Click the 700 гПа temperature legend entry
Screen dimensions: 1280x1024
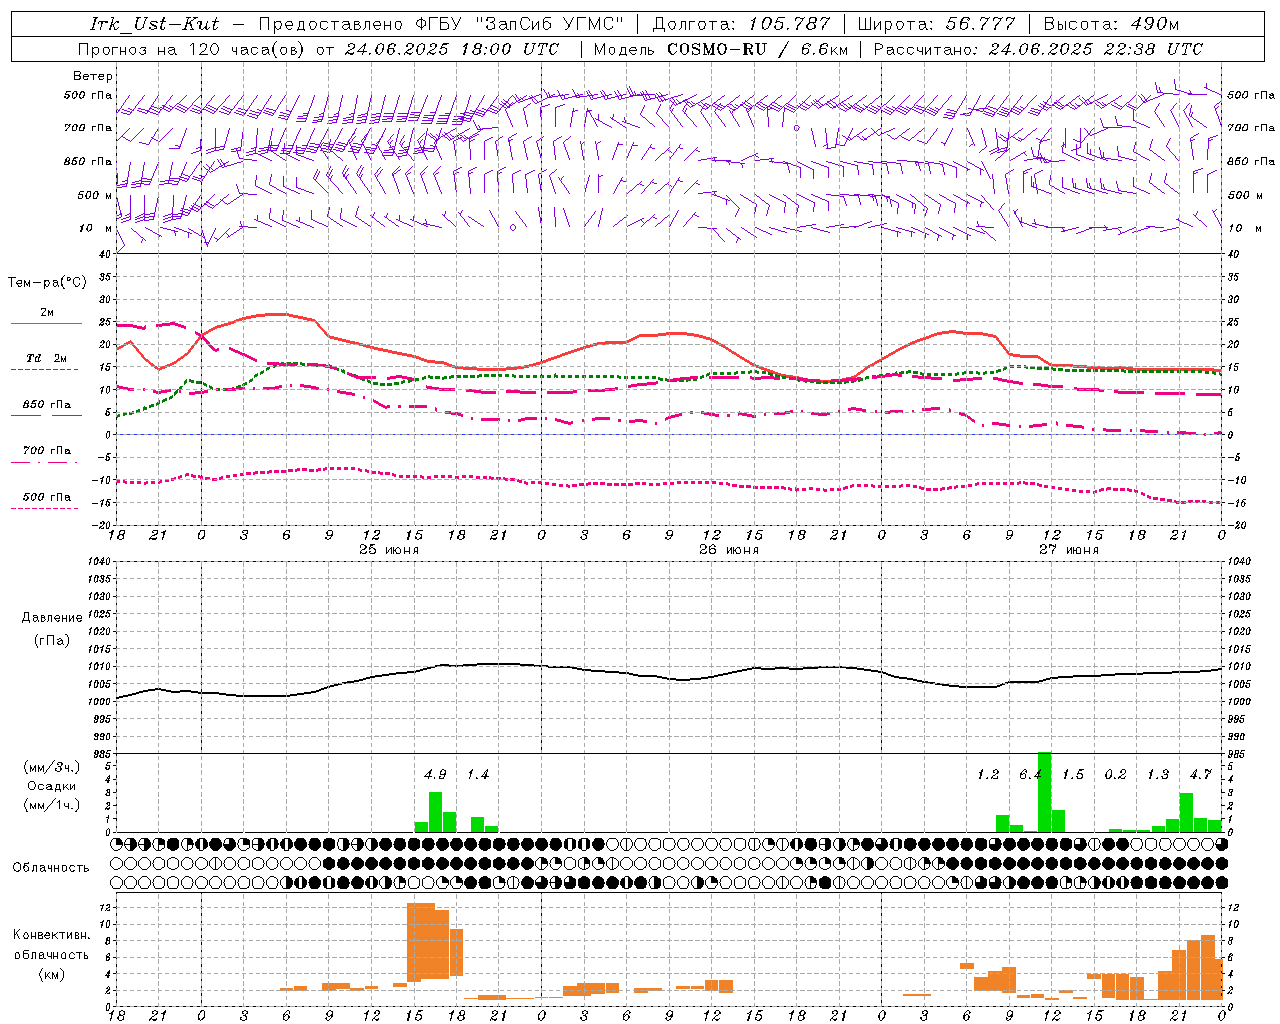tap(47, 451)
